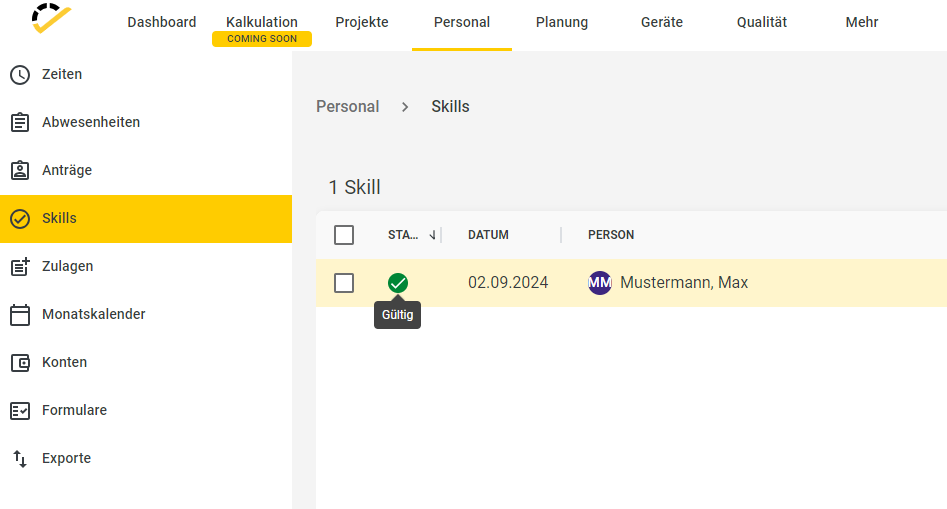This screenshot has width=947, height=509.
Task: Click the Formulare checklist icon
Action: (20, 411)
